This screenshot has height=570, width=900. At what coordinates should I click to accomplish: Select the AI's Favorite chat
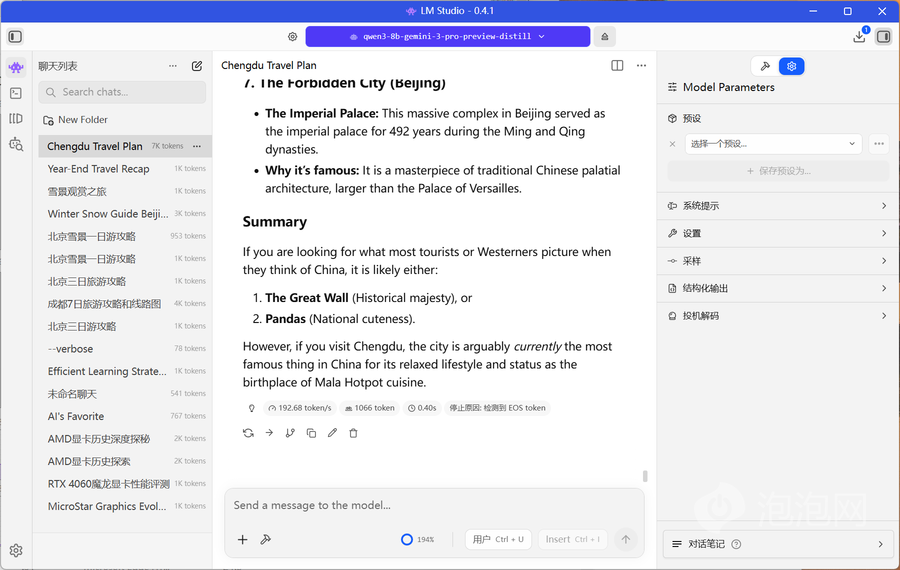click(x=76, y=416)
